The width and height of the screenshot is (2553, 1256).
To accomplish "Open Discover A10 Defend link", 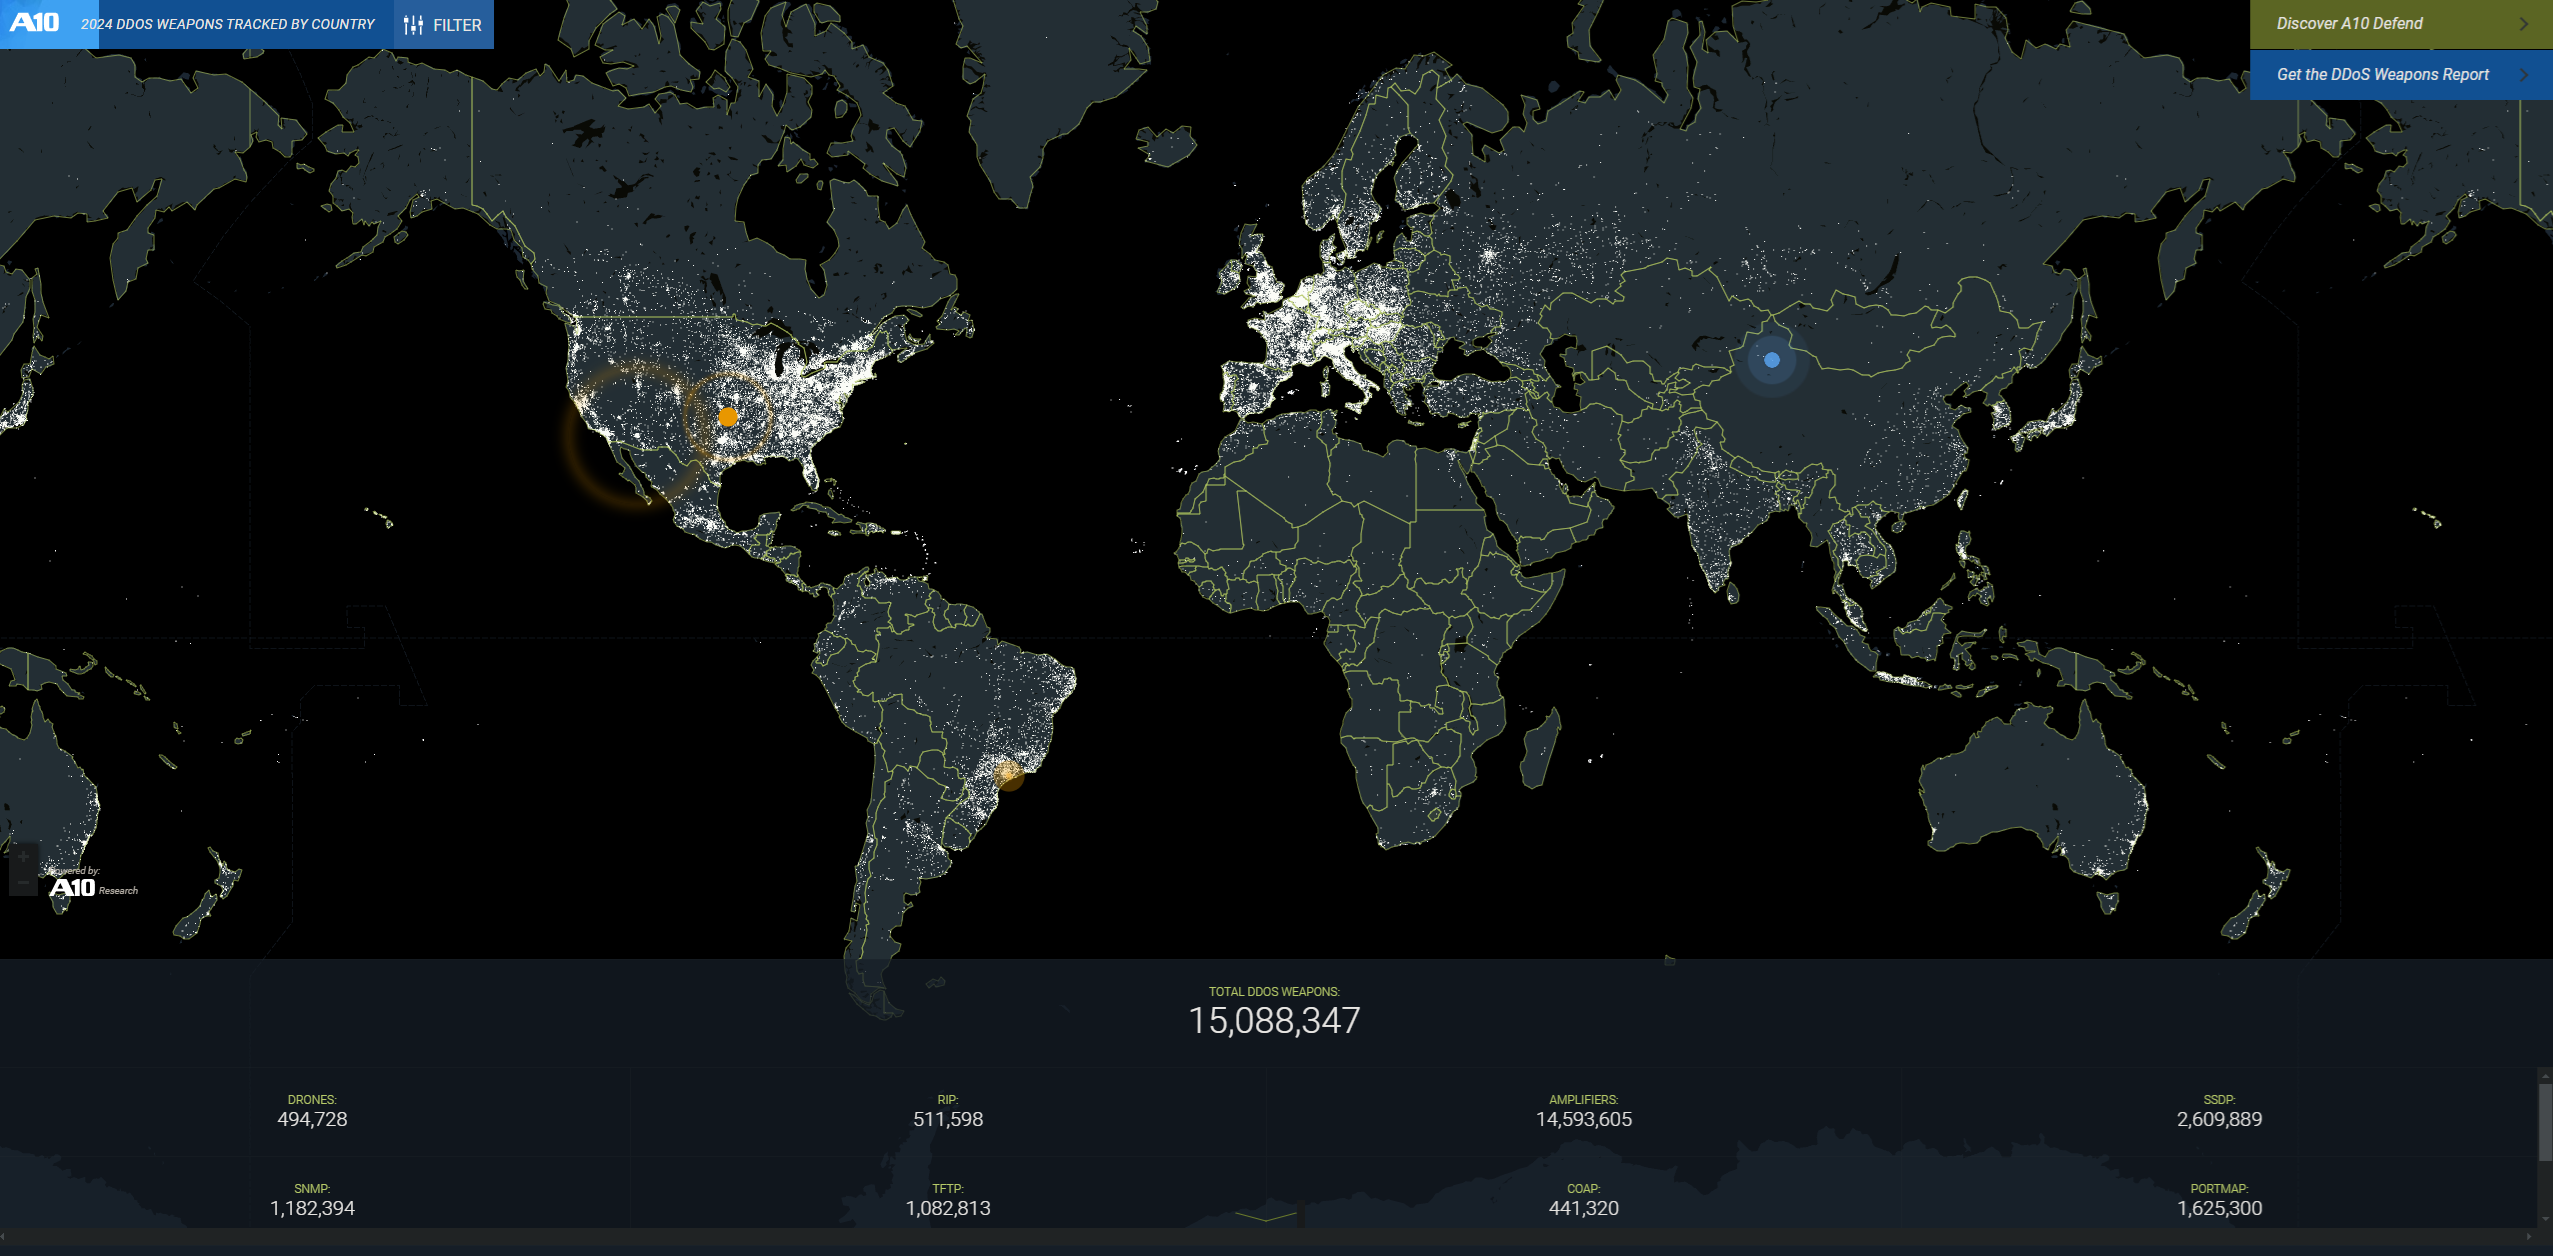I will click(x=2349, y=24).
